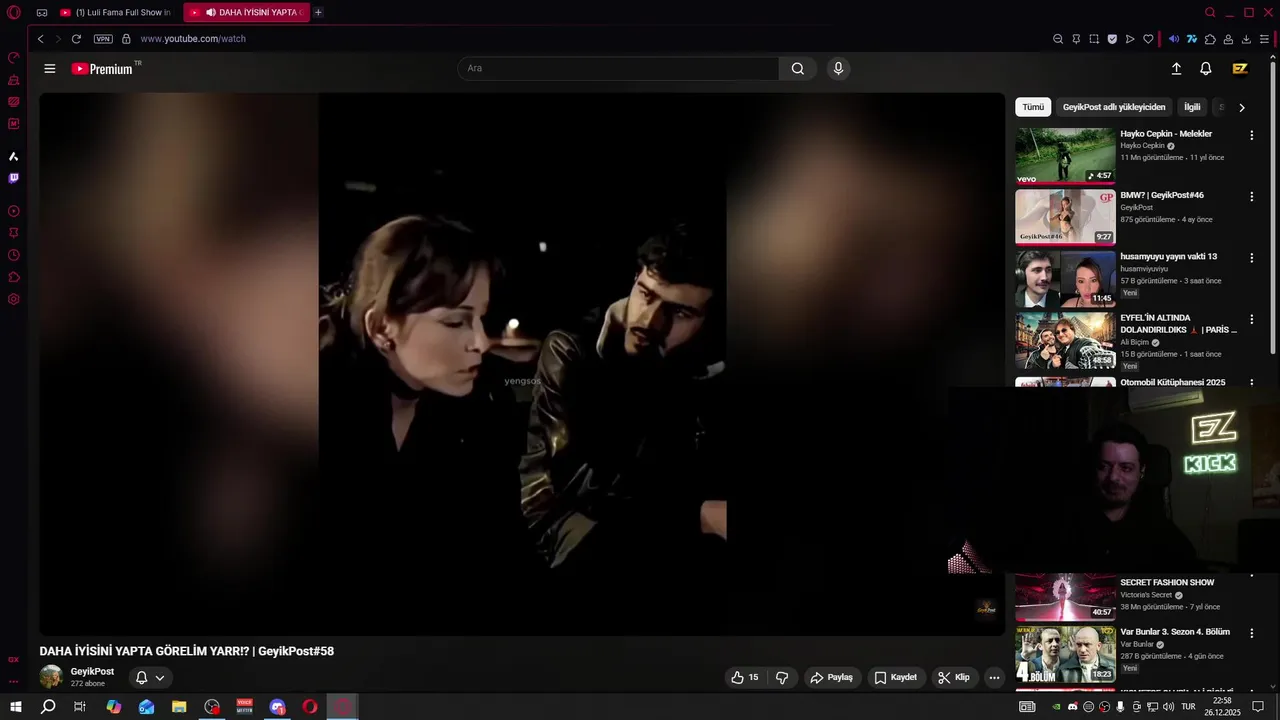Click the youtube.com/watch address bar

coord(193,39)
